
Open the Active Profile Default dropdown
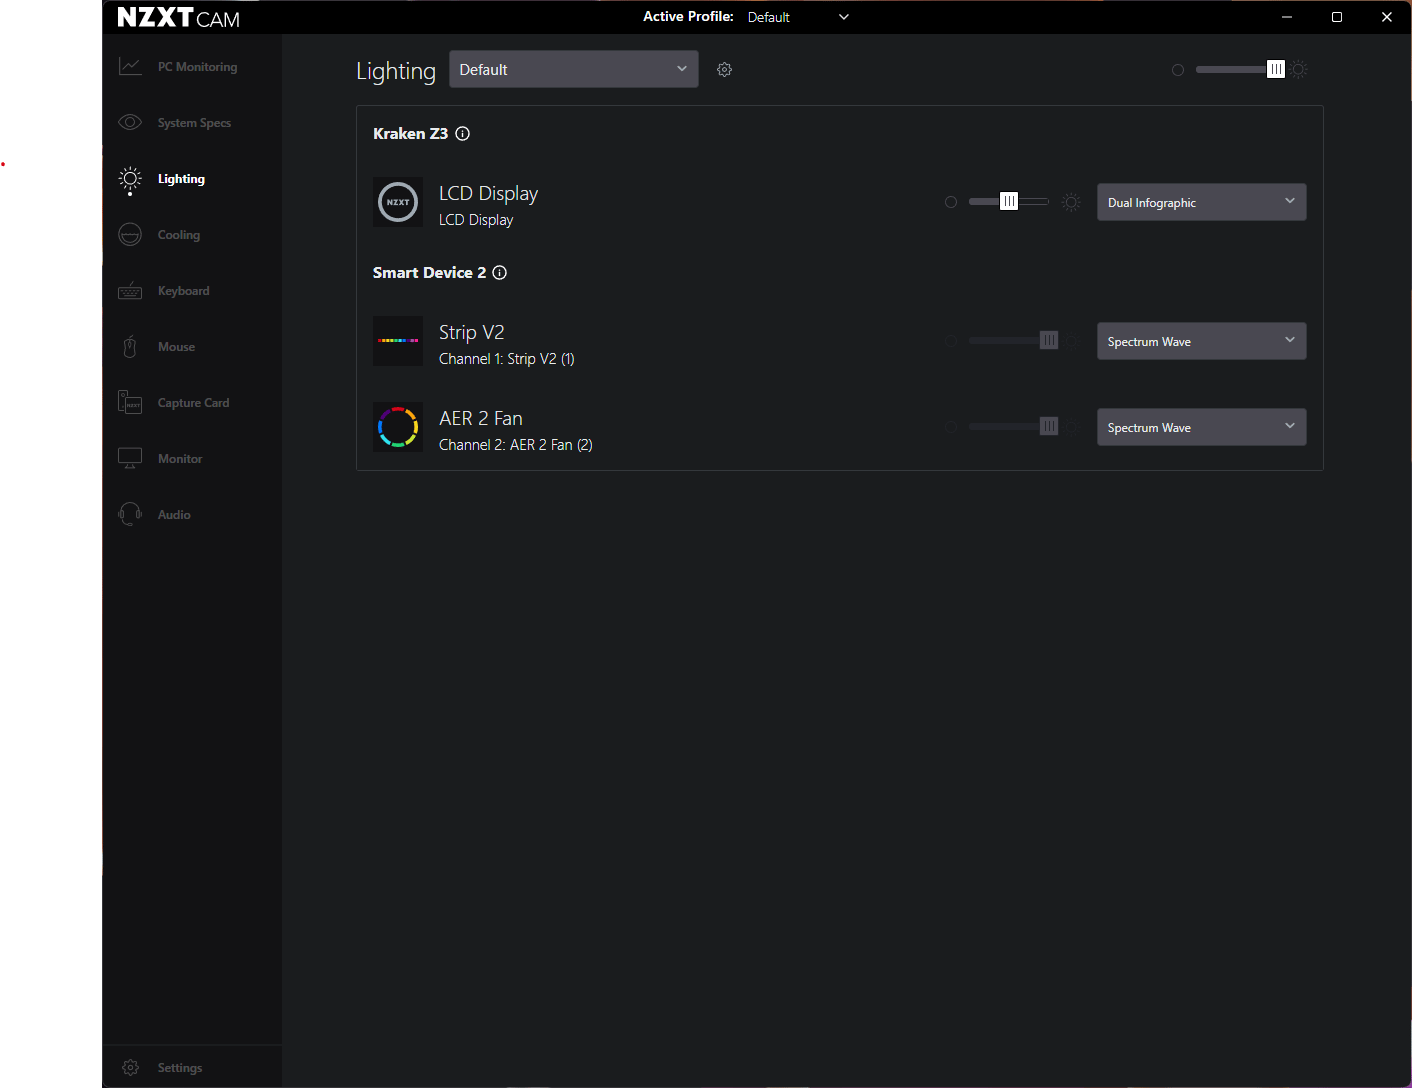point(798,17)
